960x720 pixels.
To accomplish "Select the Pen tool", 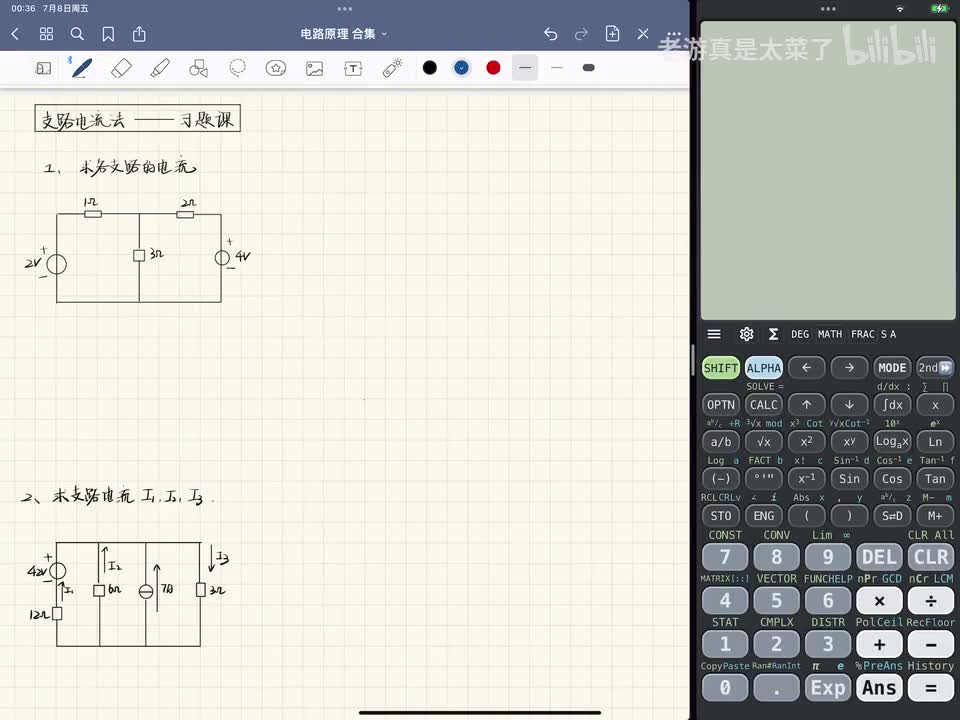I will coord(81,68).
